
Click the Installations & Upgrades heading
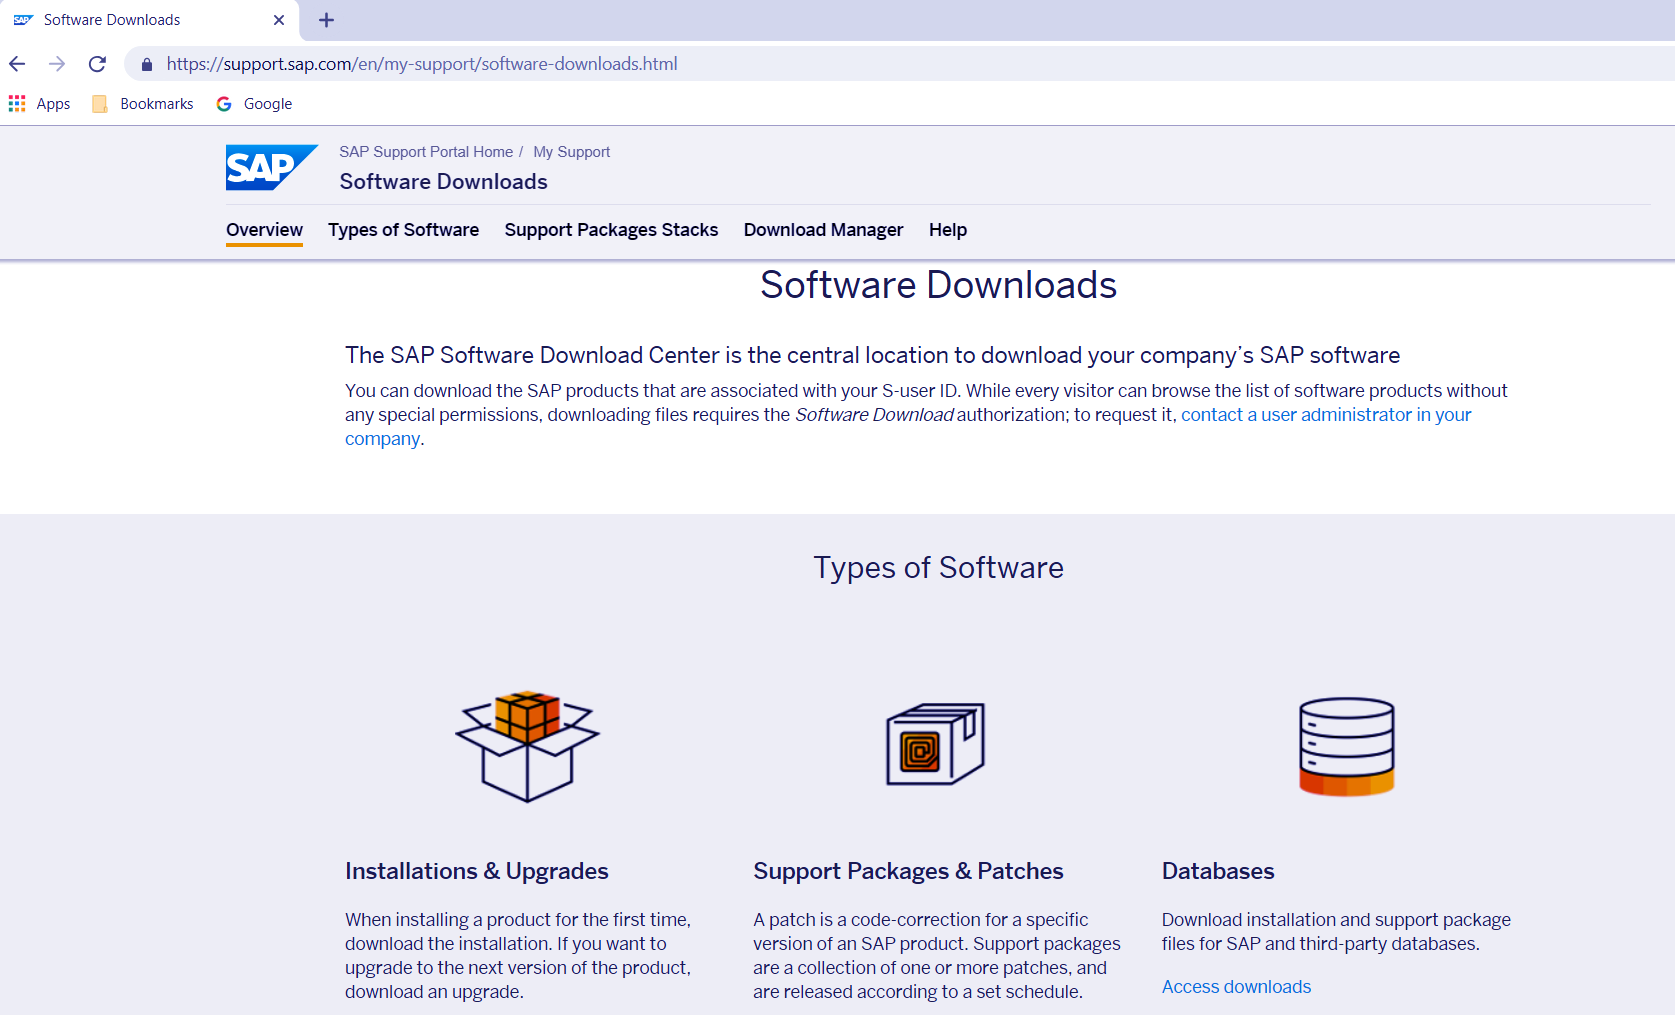coord(477,871)
